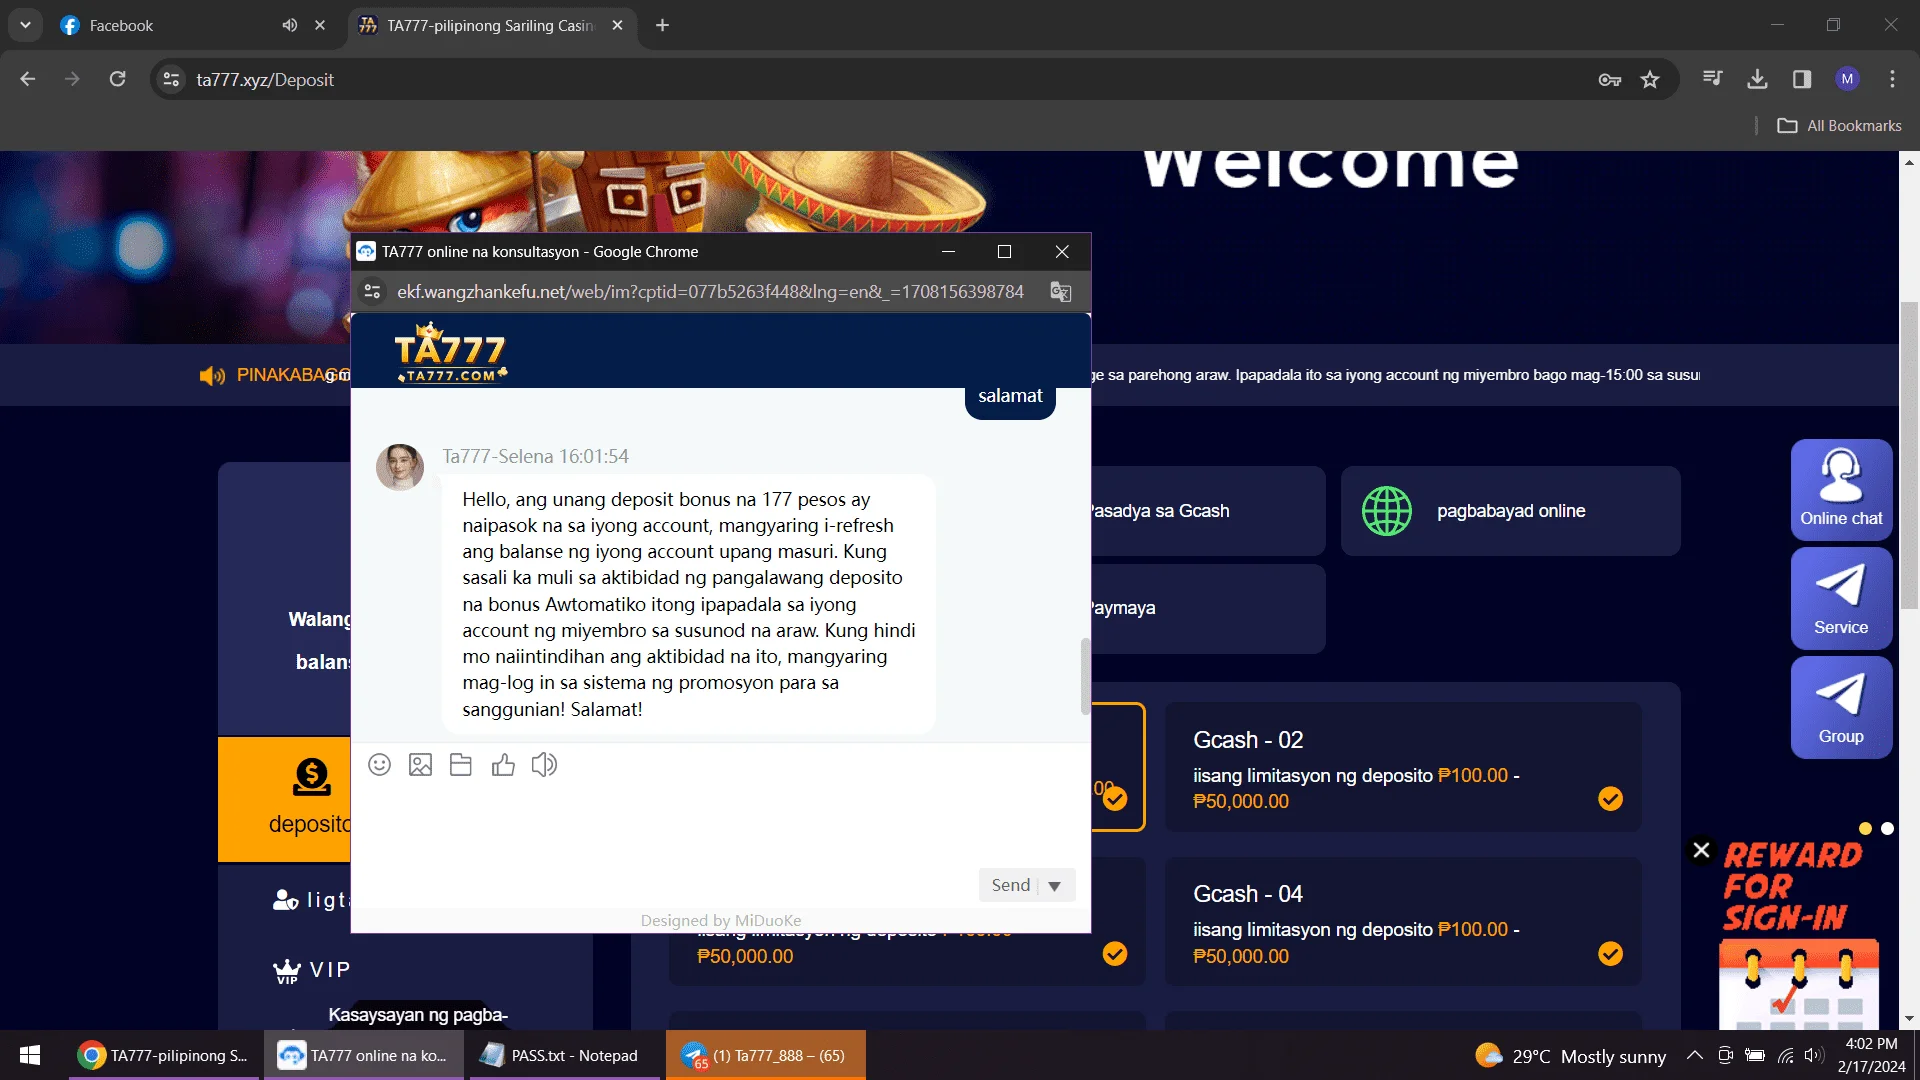The image size is (1920, 1080).
Task: Attach an image in the chat
Action: [420, 765]
